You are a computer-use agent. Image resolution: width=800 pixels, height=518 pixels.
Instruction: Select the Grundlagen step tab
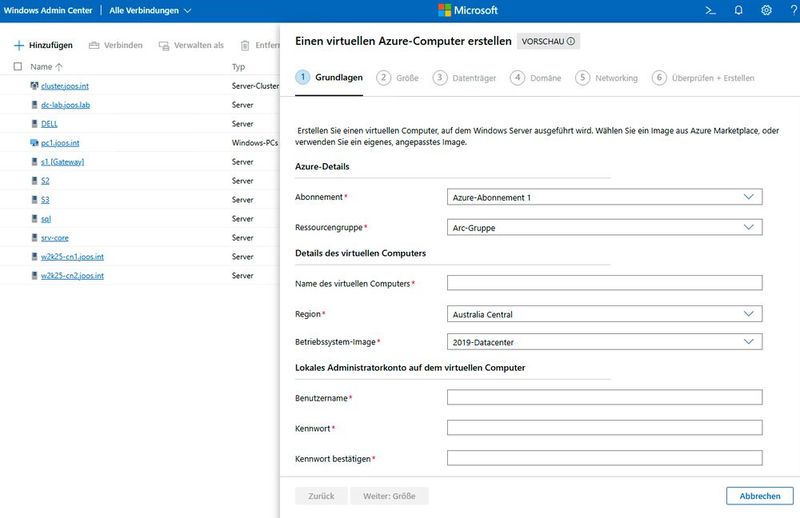point(329,78)
